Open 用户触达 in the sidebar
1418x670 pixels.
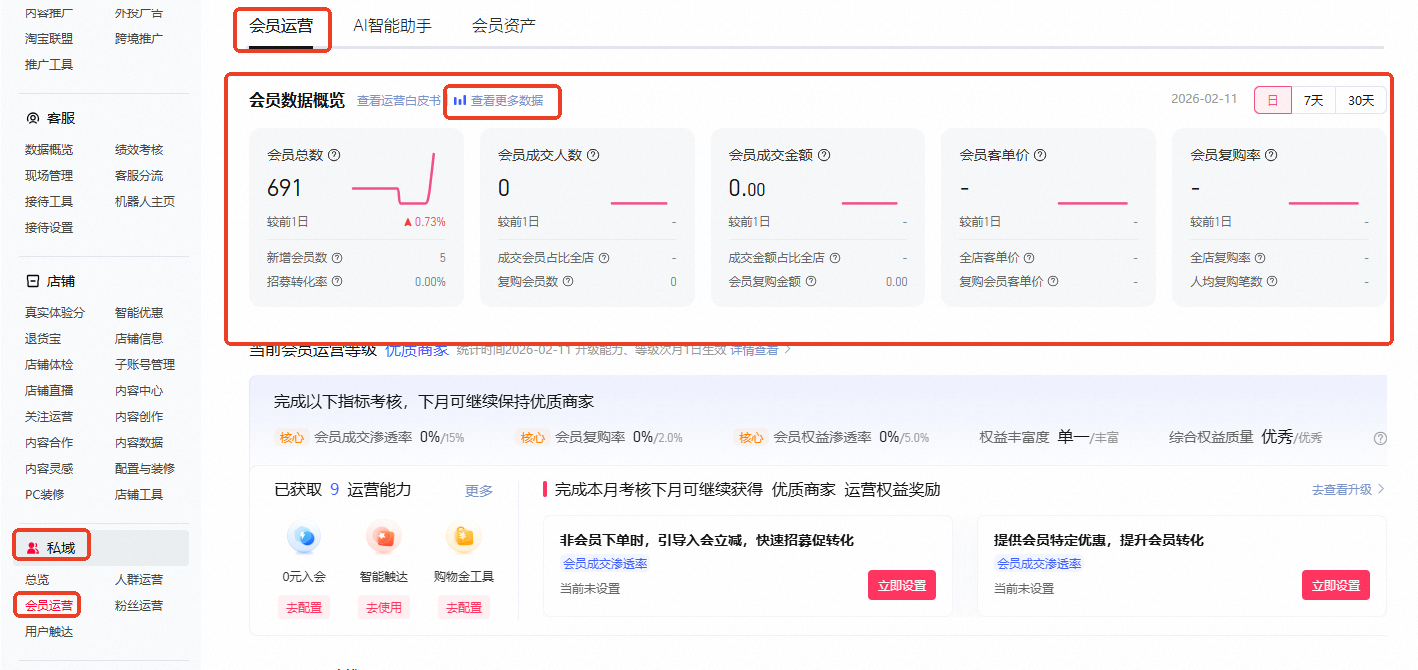[x=49, y=632]
